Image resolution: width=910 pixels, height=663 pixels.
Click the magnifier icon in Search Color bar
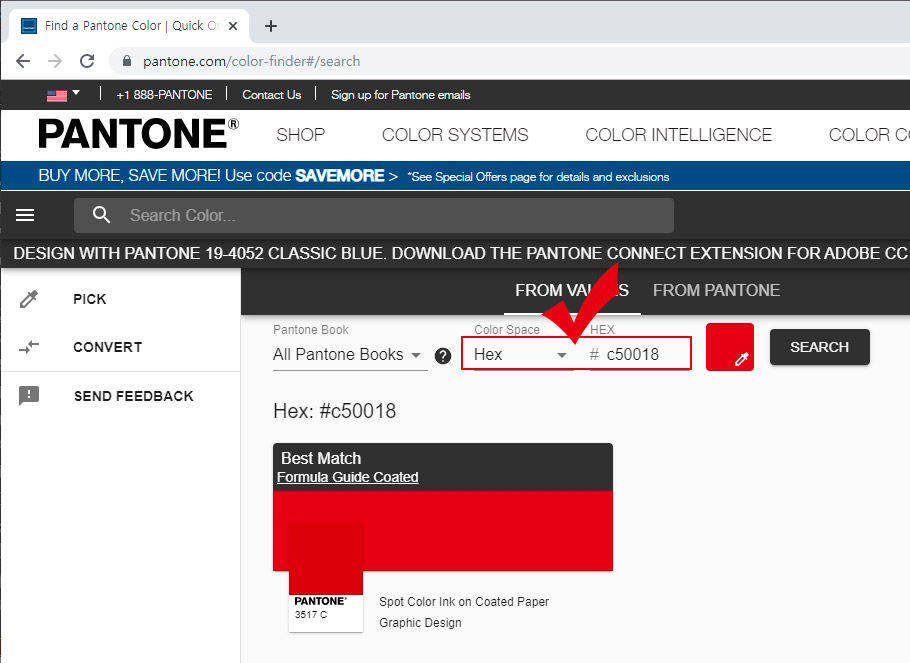(x=102, y=215)
